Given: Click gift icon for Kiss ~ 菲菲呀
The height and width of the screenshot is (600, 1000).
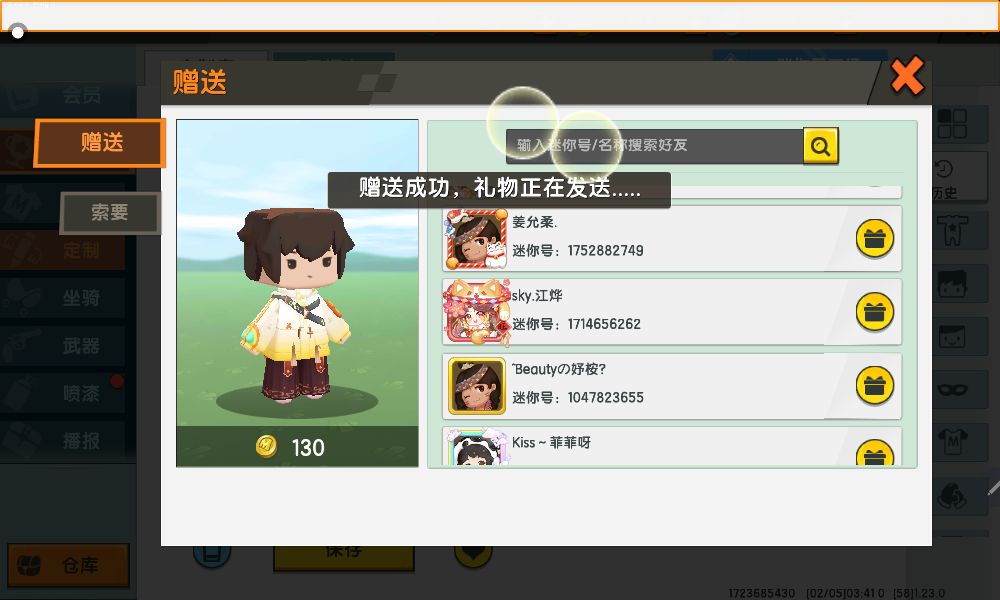Looking at the screenshot, I should pos(874,453).
